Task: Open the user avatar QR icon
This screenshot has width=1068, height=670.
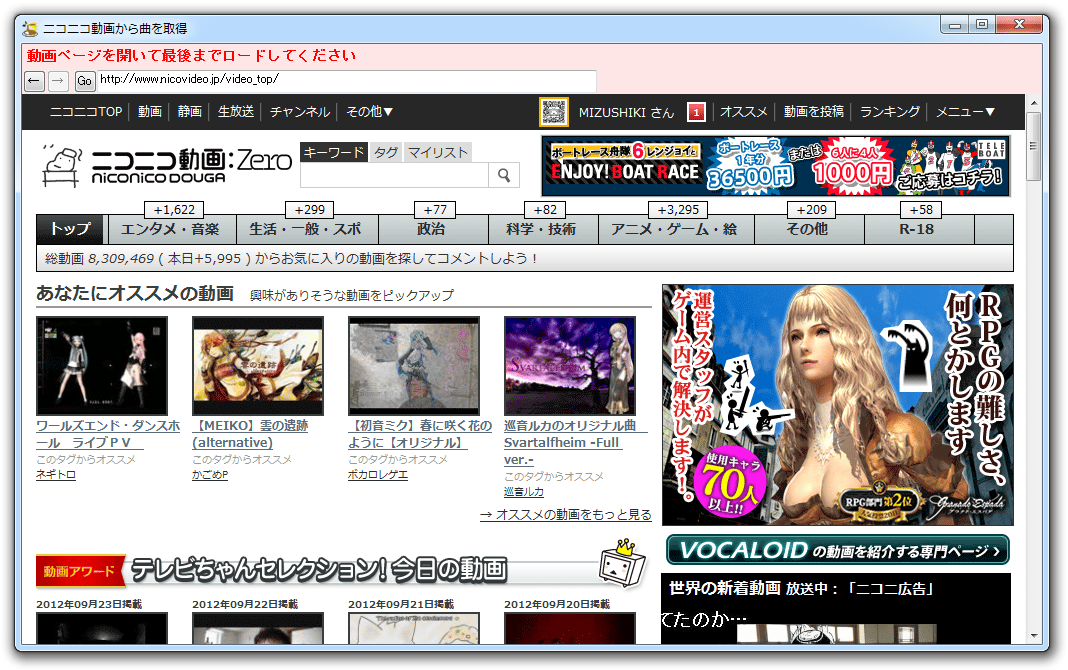Action: tap(554, 112)
